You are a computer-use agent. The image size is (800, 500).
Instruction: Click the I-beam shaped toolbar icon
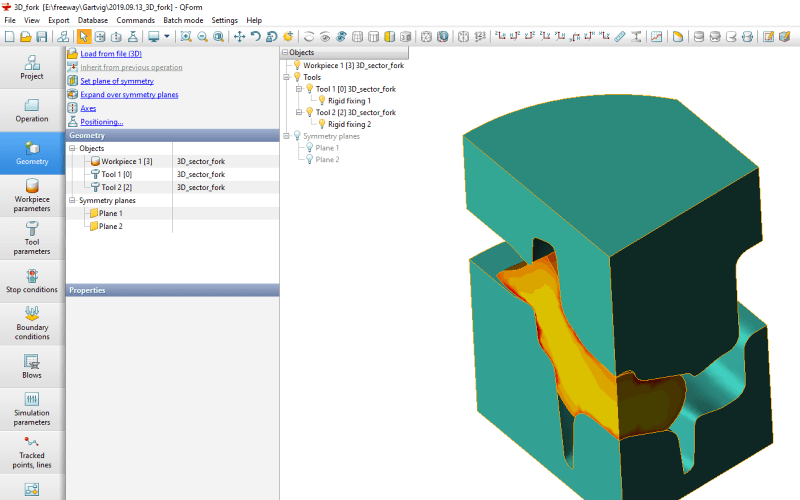click(x=636, y=36)
